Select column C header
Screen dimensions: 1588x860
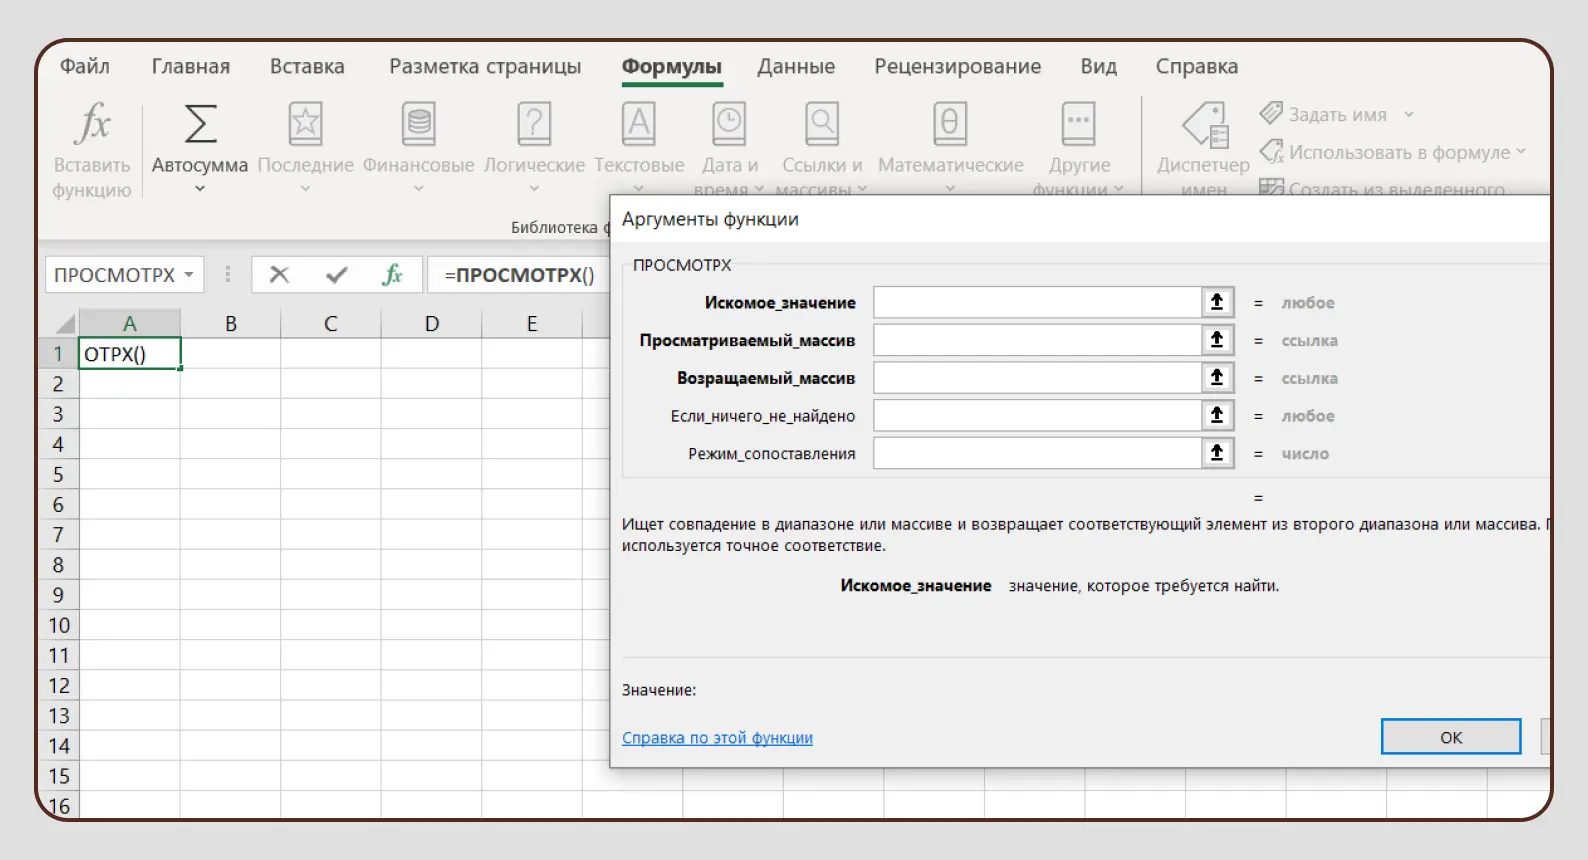331,324
